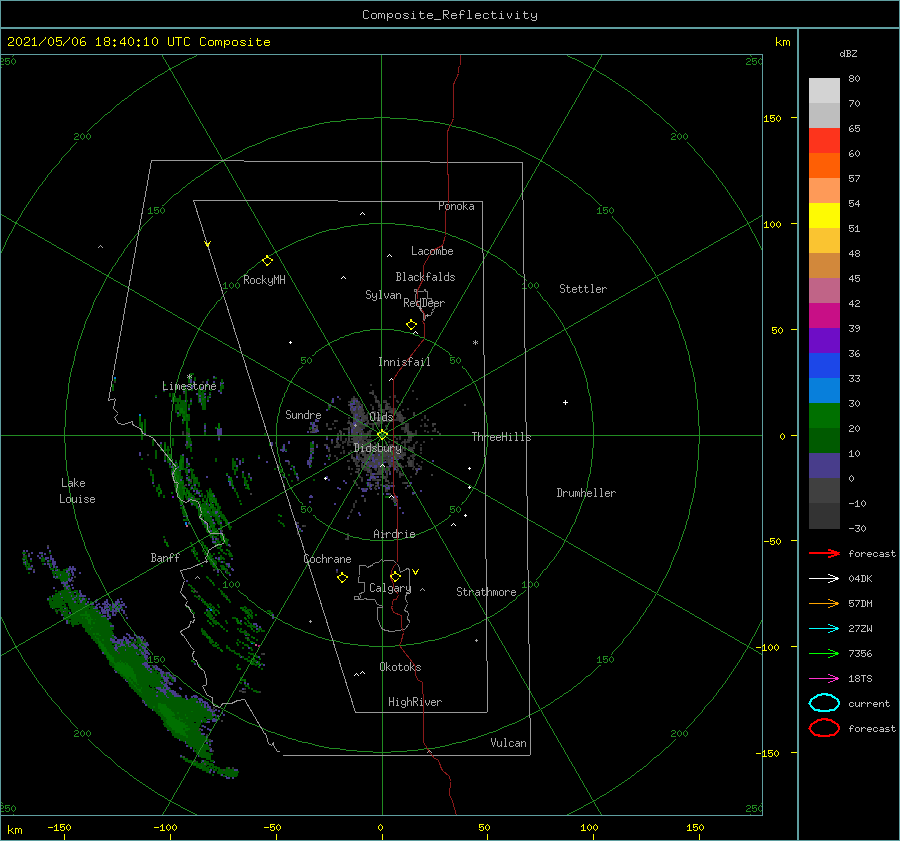Click the yellow km label at top right
900x841 pixels.
[x=782, y=42]
